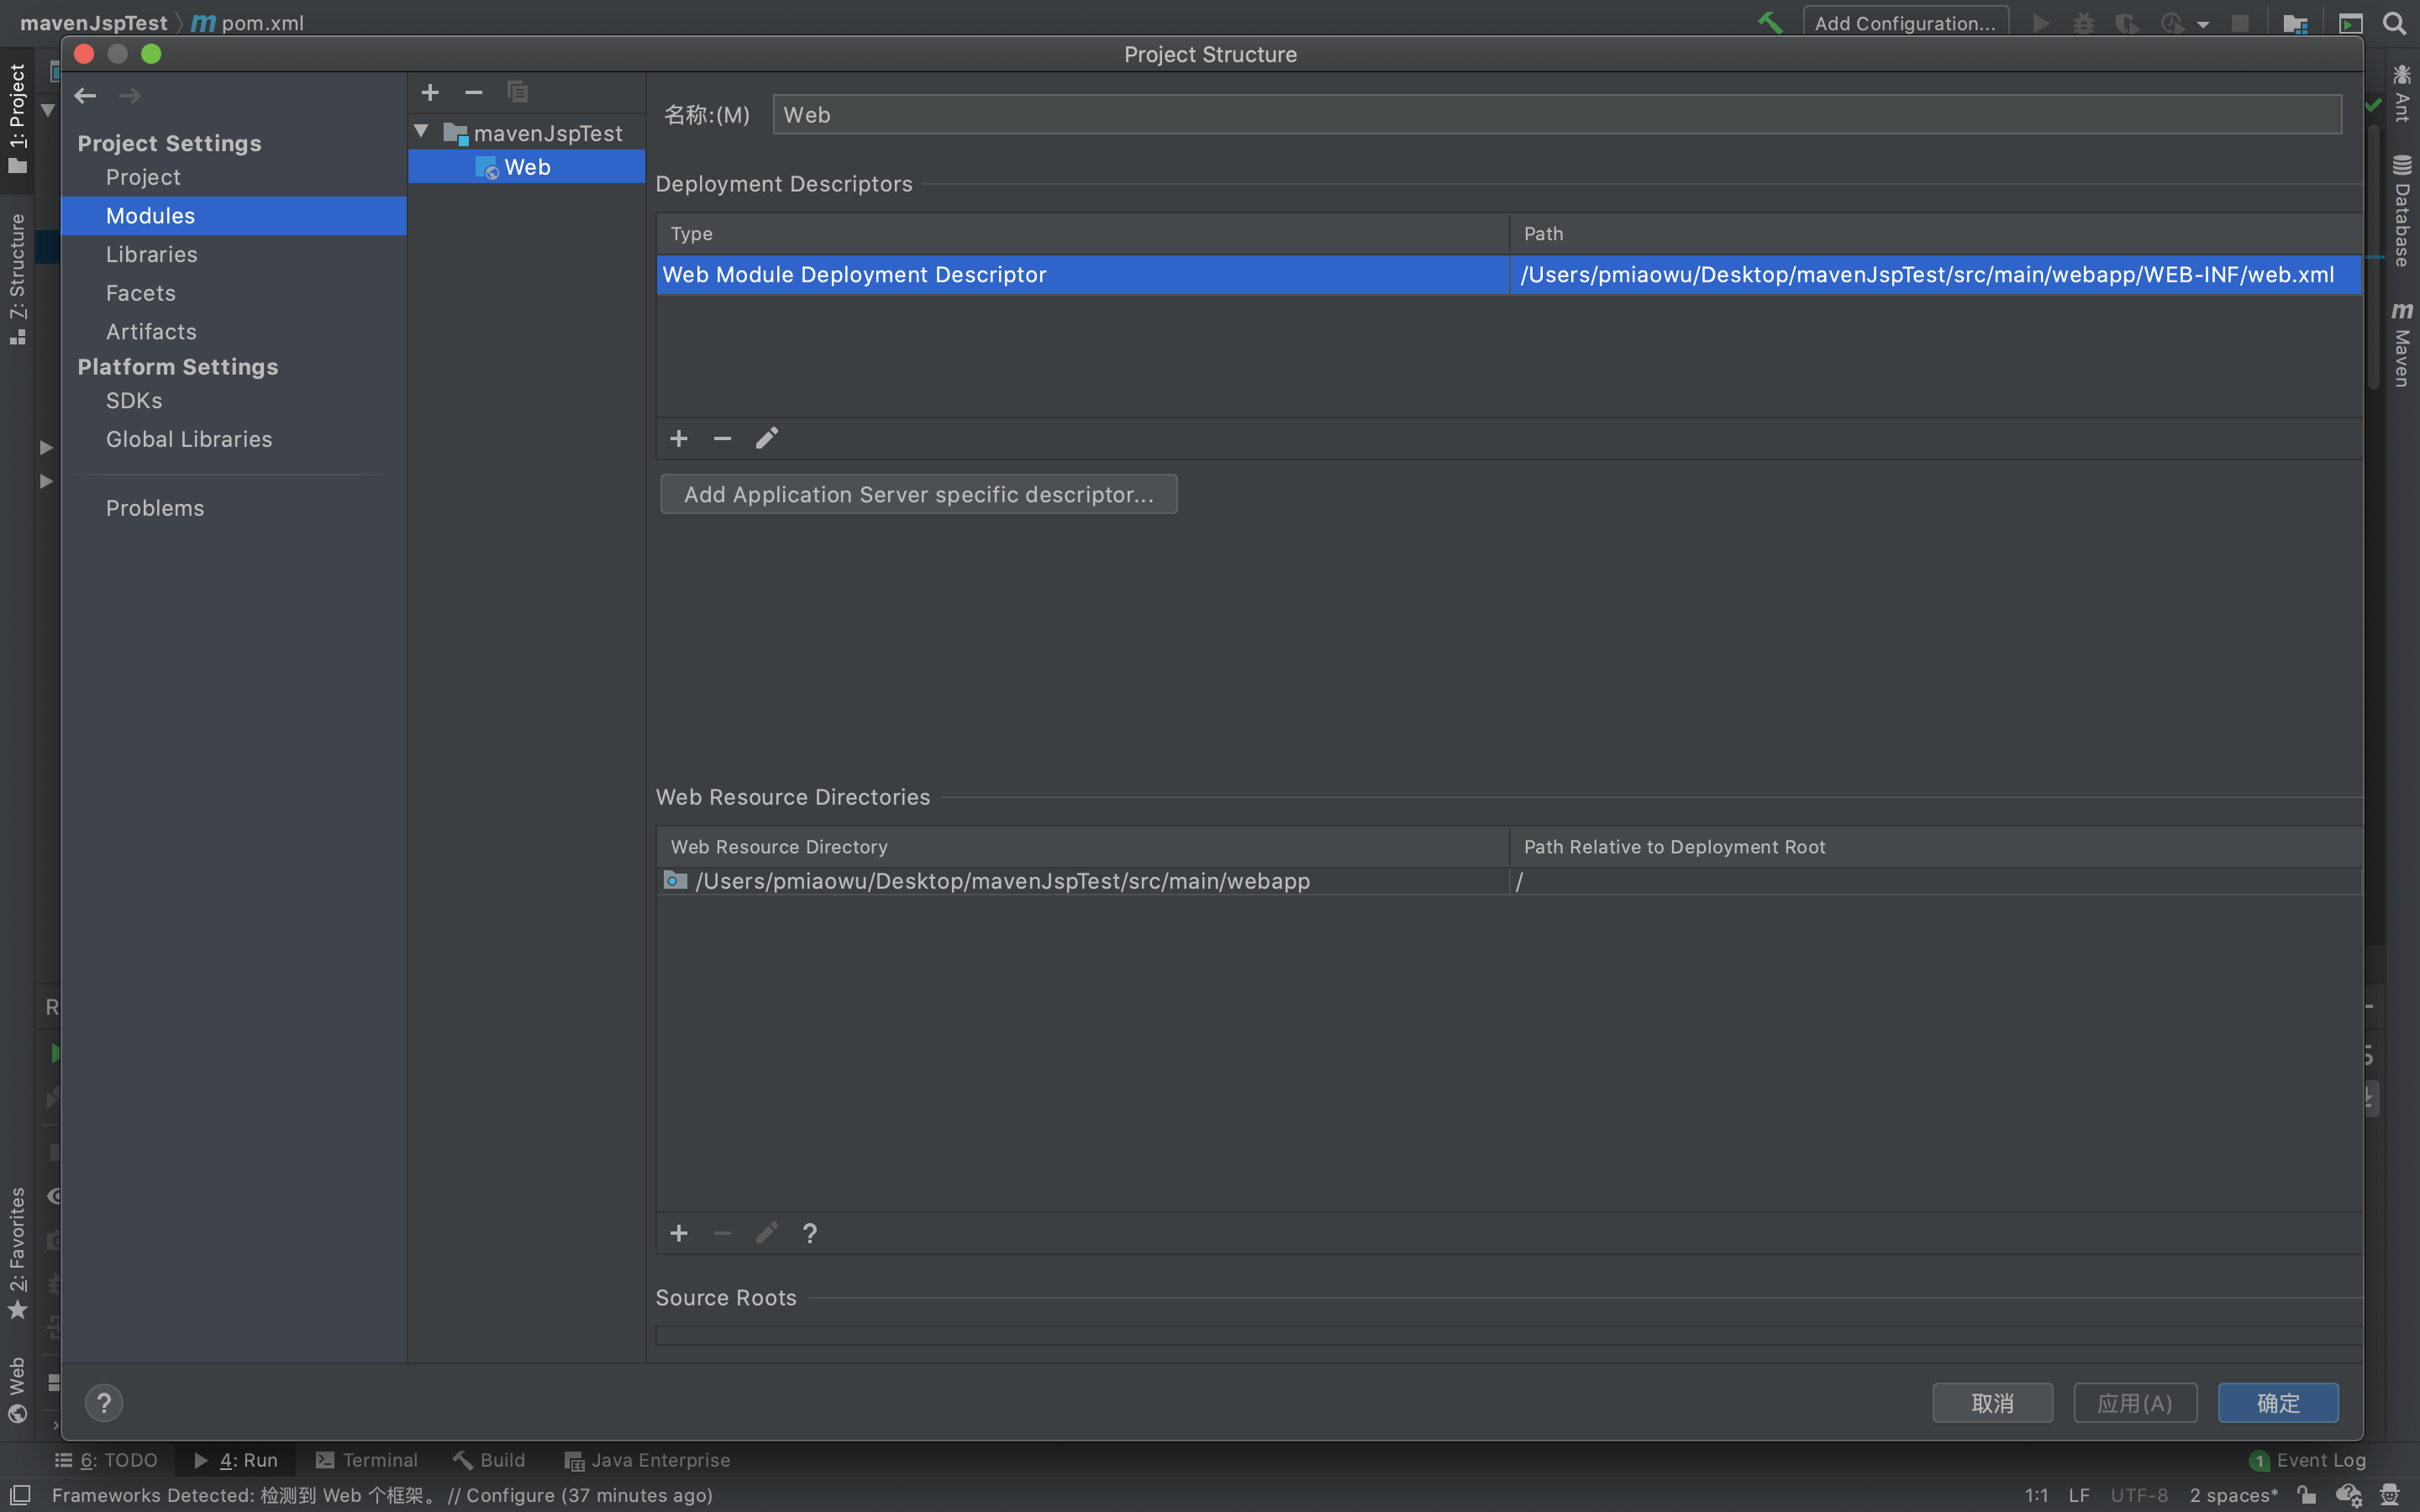Open the Event Log

2308,1460
